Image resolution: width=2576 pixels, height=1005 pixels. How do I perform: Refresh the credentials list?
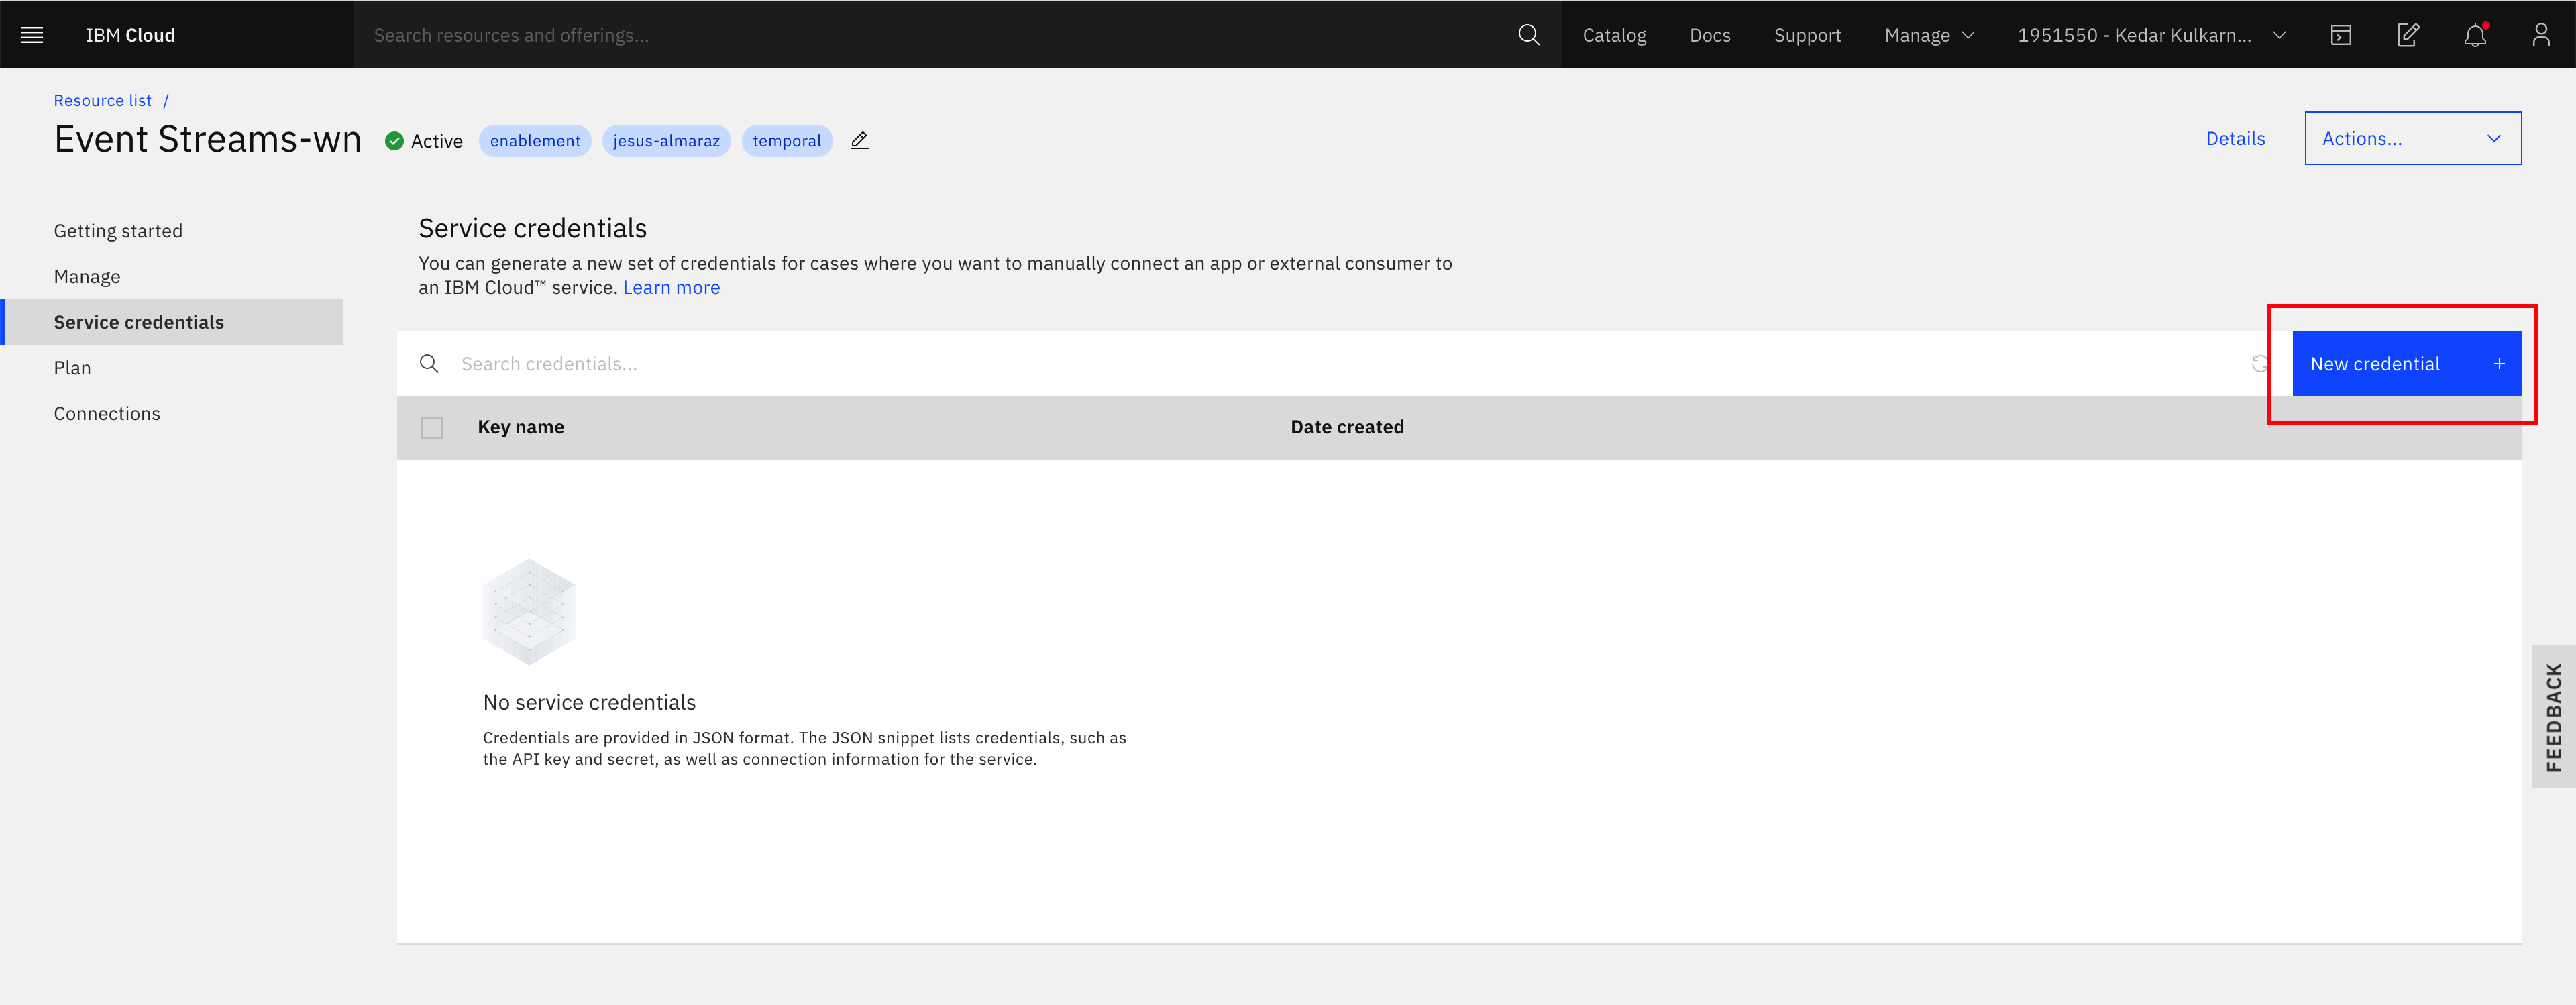click(x=2260, y=364)
